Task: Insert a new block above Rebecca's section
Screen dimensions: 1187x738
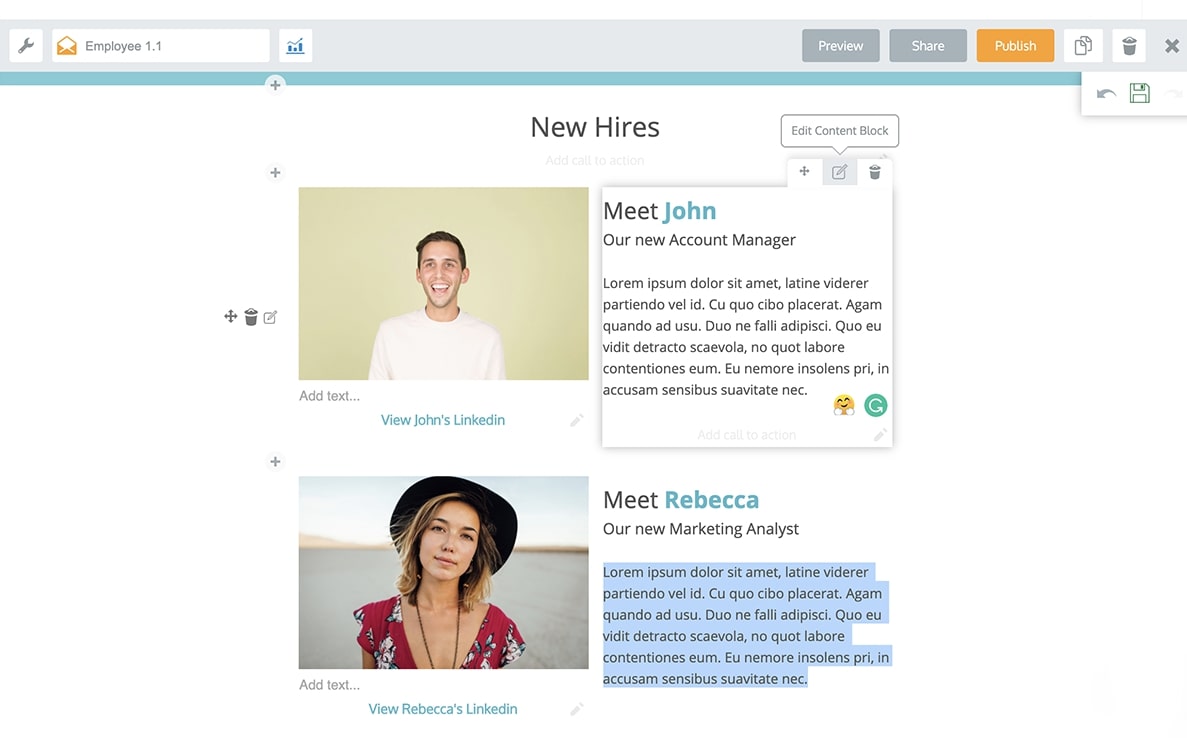Action: coord(275,461)
